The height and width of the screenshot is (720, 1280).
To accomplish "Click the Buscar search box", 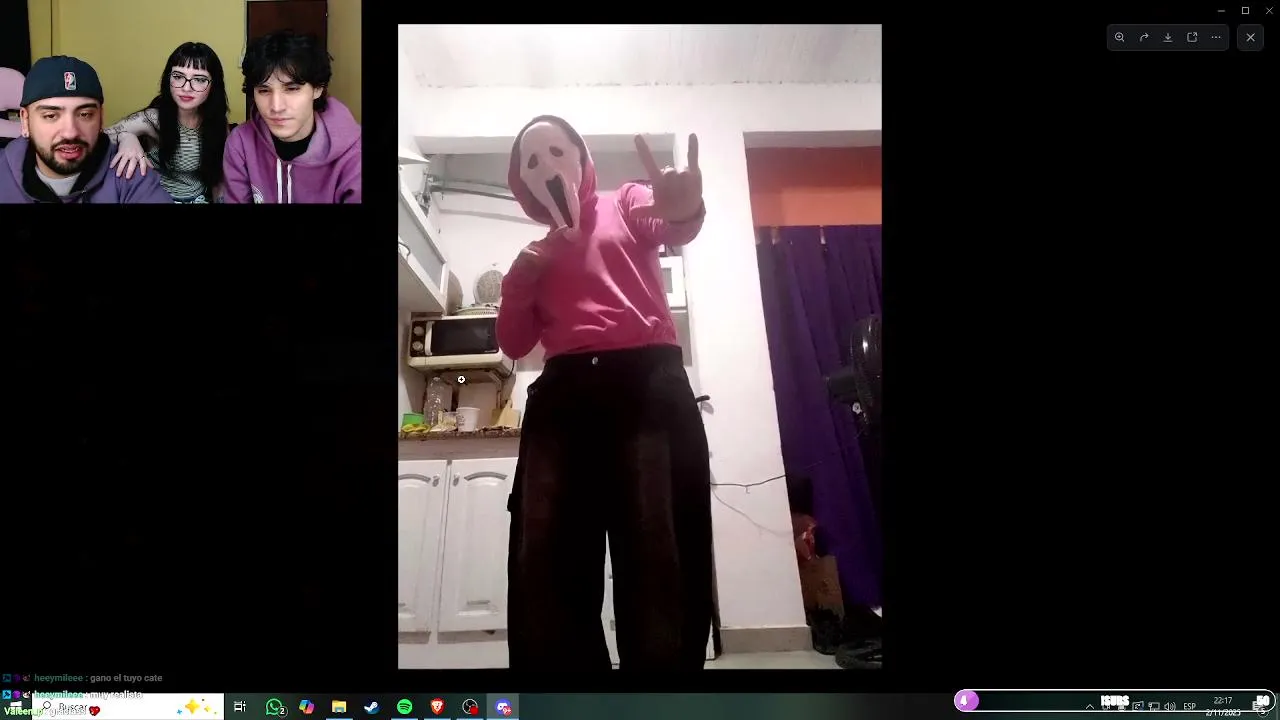I will pos(129,707).
